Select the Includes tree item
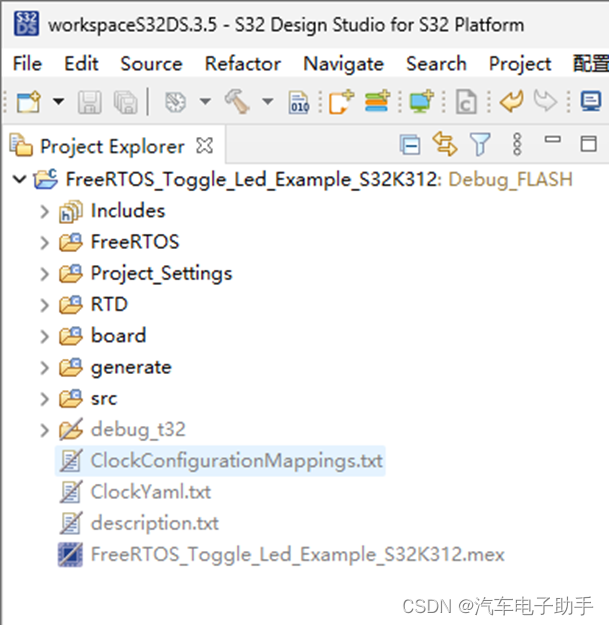 pos(128,210)
